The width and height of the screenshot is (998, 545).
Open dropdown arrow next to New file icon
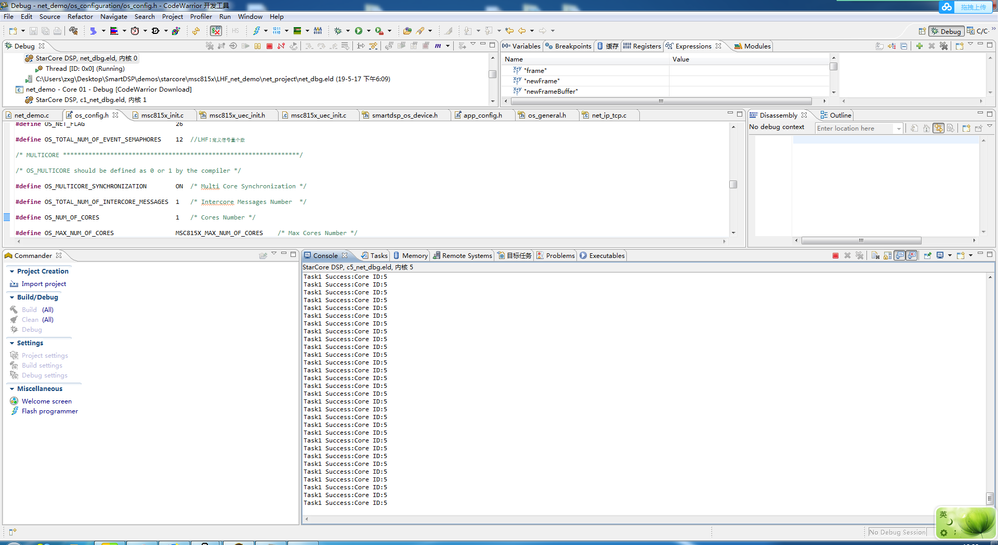[23, 31]
